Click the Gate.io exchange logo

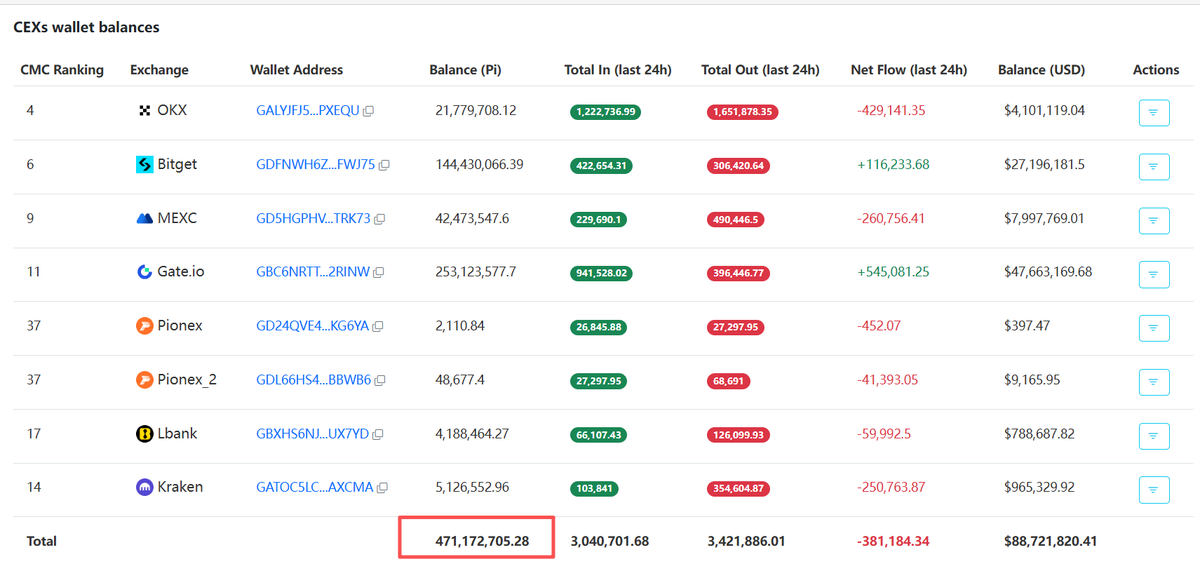click(144, 272)
